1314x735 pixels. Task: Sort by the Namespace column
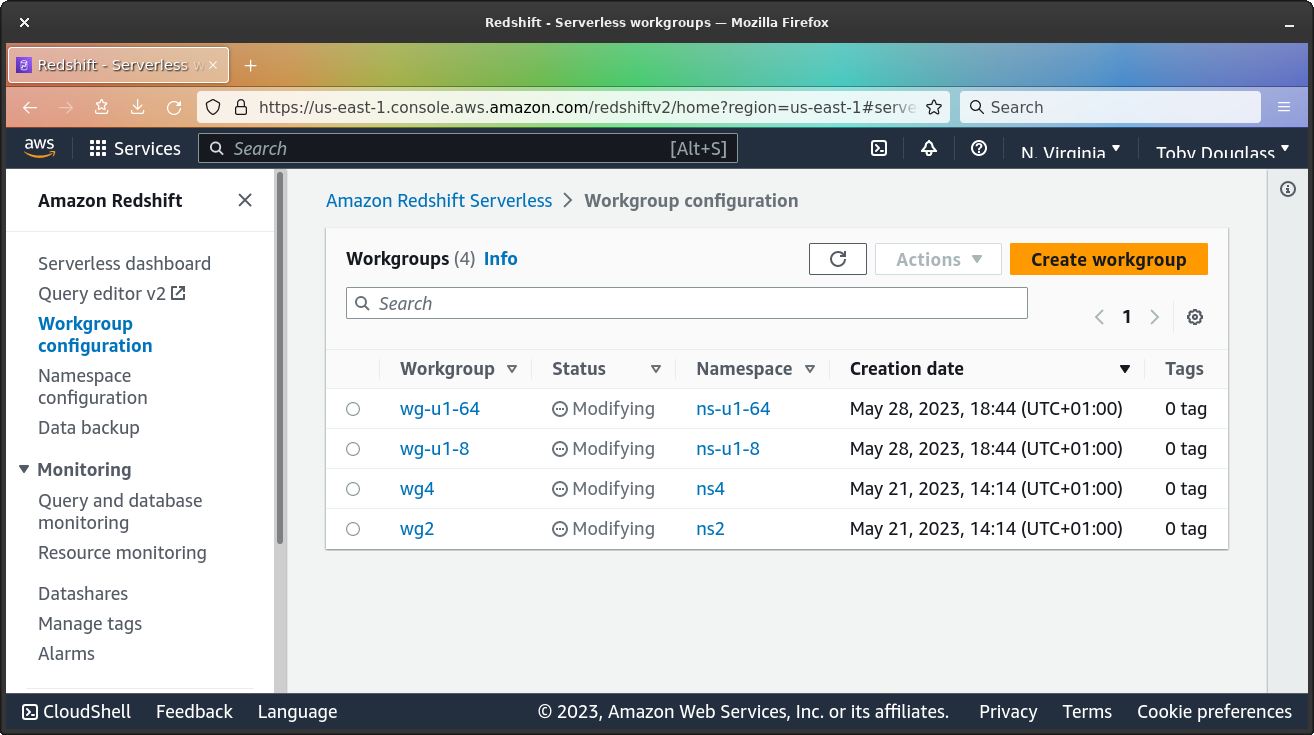(x=756, y=369)
